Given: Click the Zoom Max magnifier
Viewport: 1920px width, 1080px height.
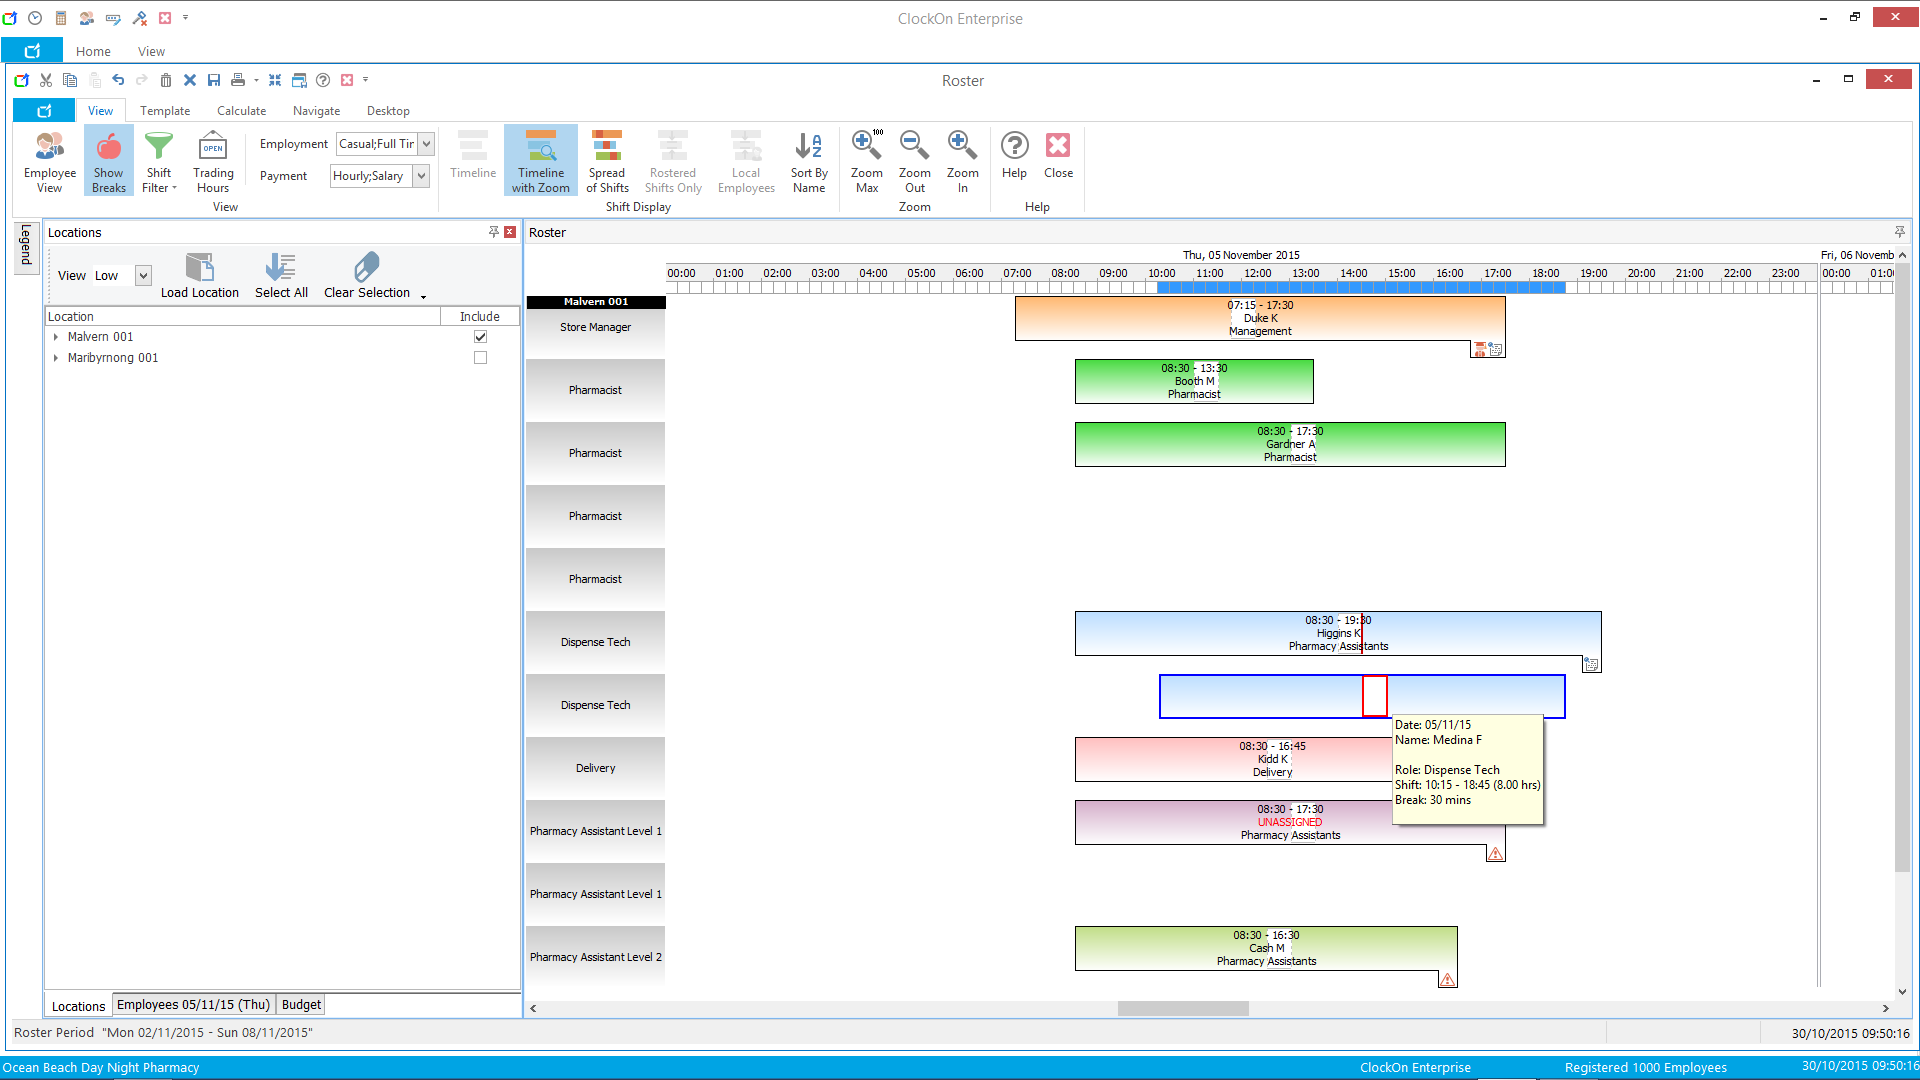Looking at the screenshot, I should (866, 160).
